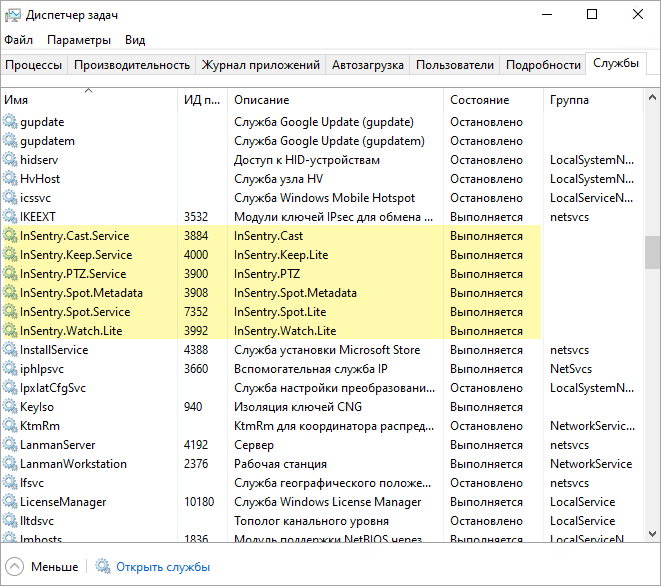Select the InSentry.Cast.Service gear icon
The height and width of the screenshot is (586, 661).
pos(10,235)
